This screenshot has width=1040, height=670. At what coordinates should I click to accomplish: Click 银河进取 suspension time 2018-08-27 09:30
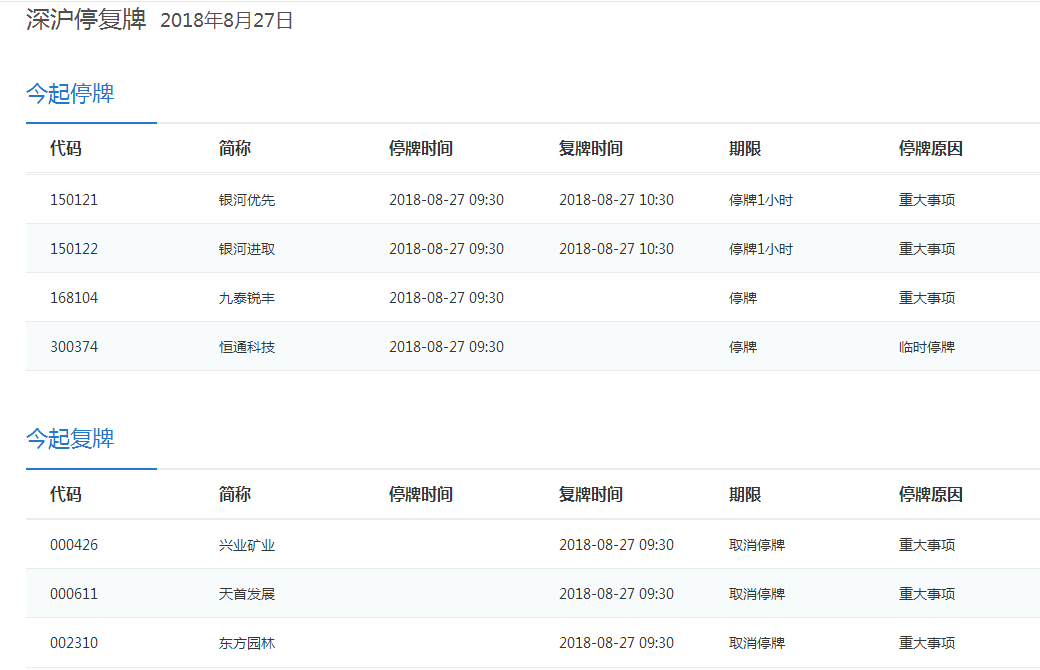click(x=446, y=249)
